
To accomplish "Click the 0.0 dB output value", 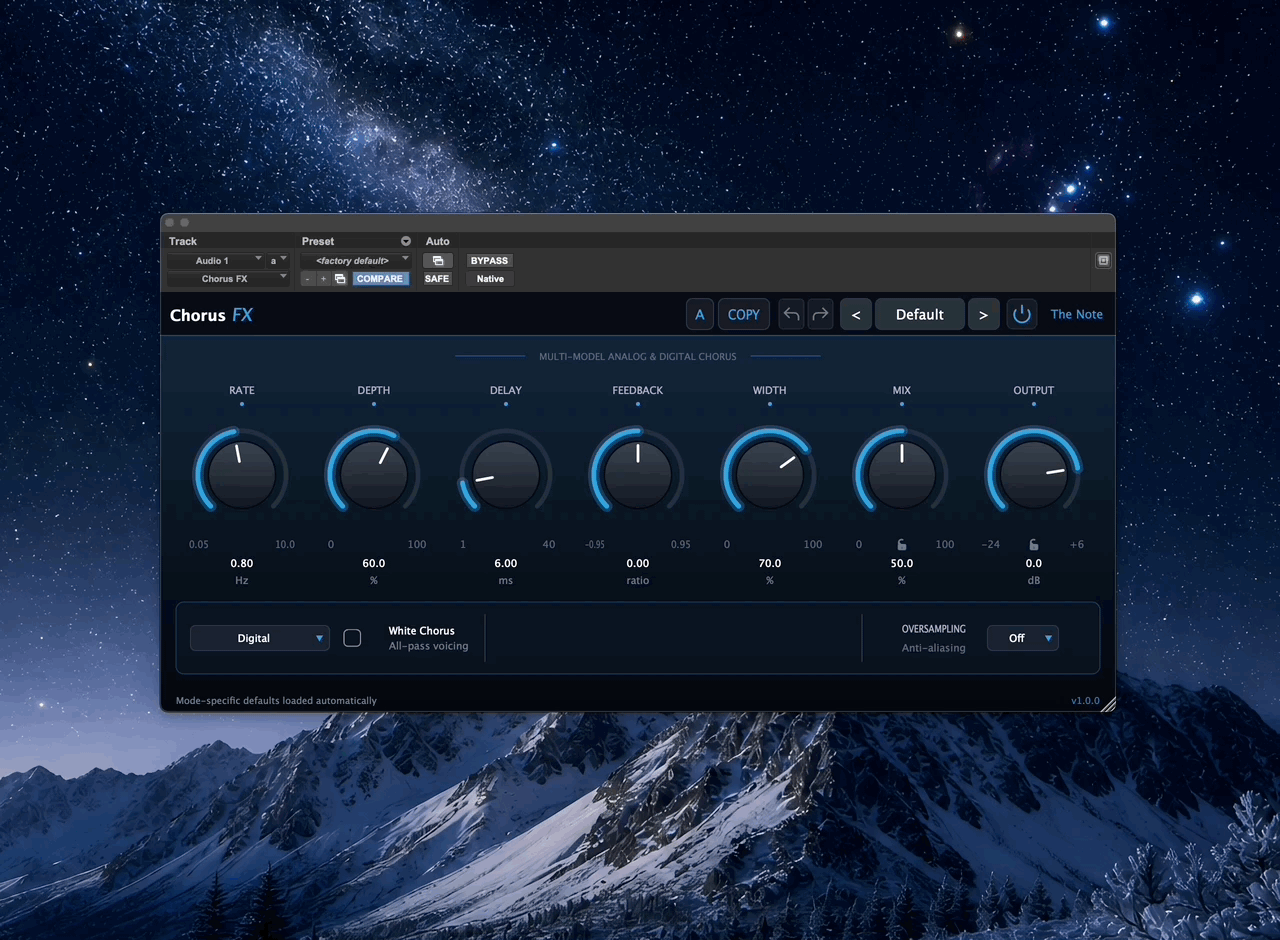I will (x=1034, y=563).
